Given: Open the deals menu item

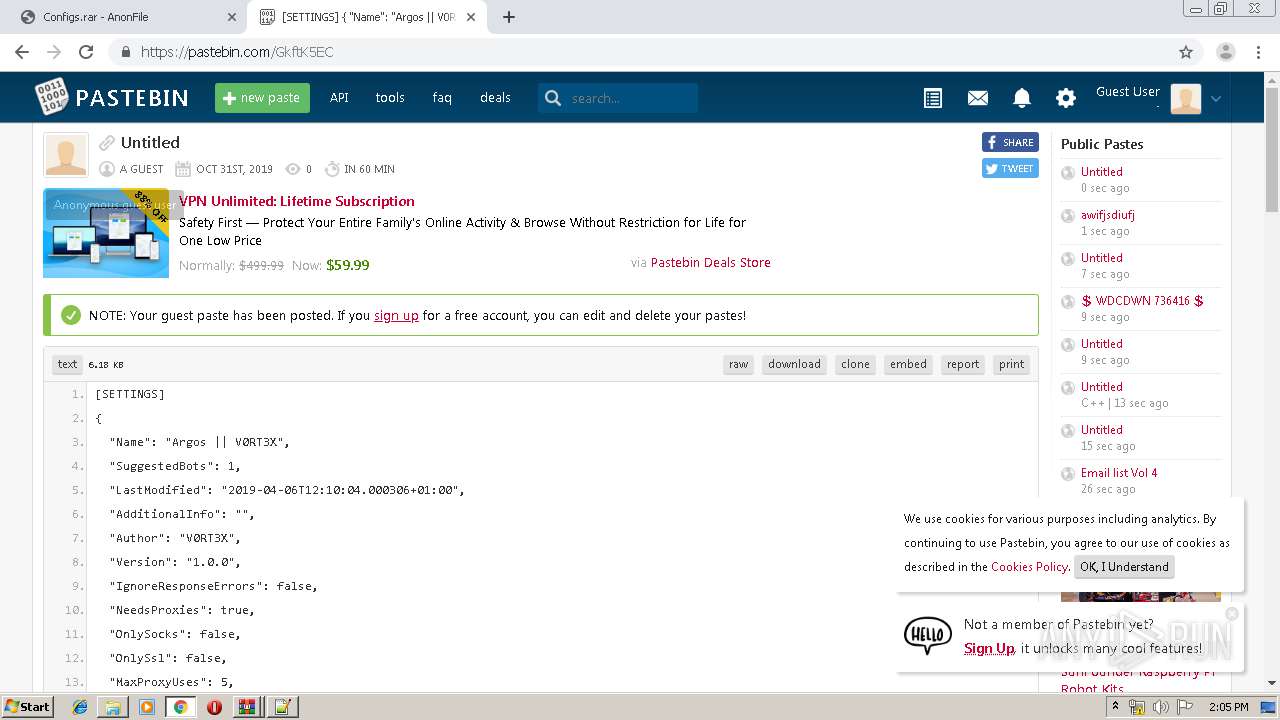Looking at the screenshot, I should (x=495, y=98).
